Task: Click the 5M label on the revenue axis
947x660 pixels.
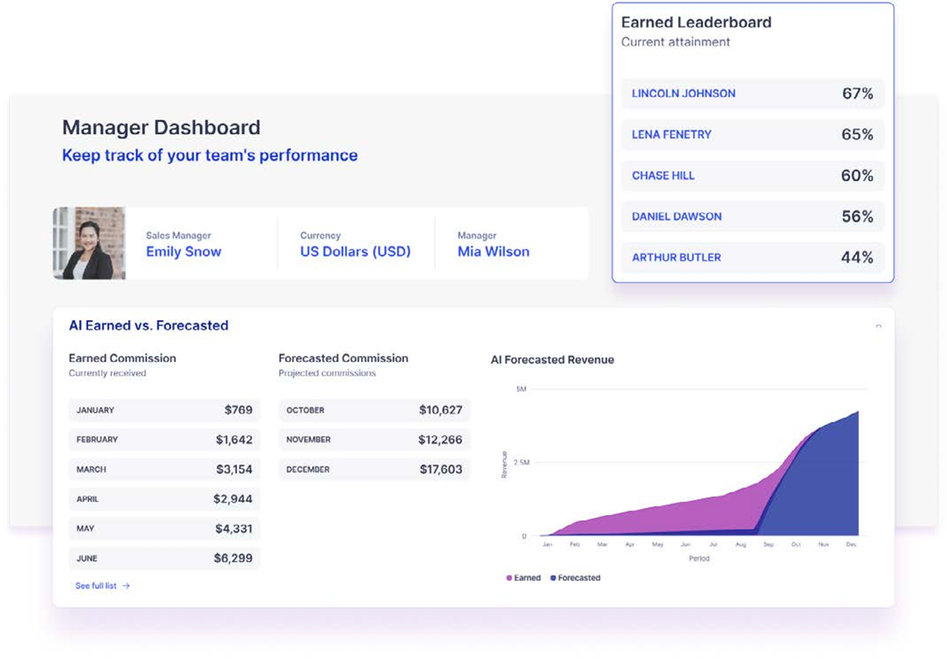Action: pyautogui.click(x=521, y=389)
